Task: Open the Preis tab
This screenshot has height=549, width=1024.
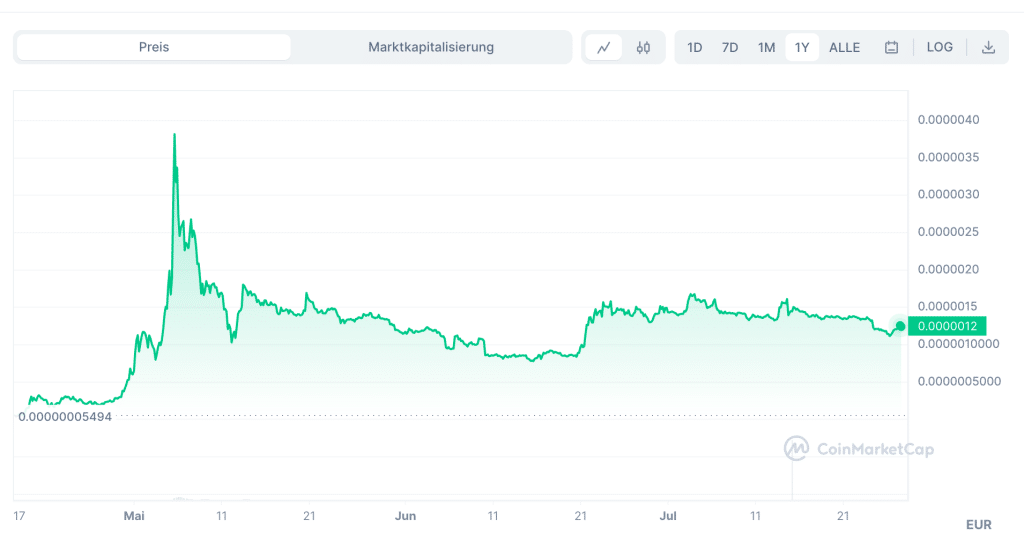Action: coord(154,47)
